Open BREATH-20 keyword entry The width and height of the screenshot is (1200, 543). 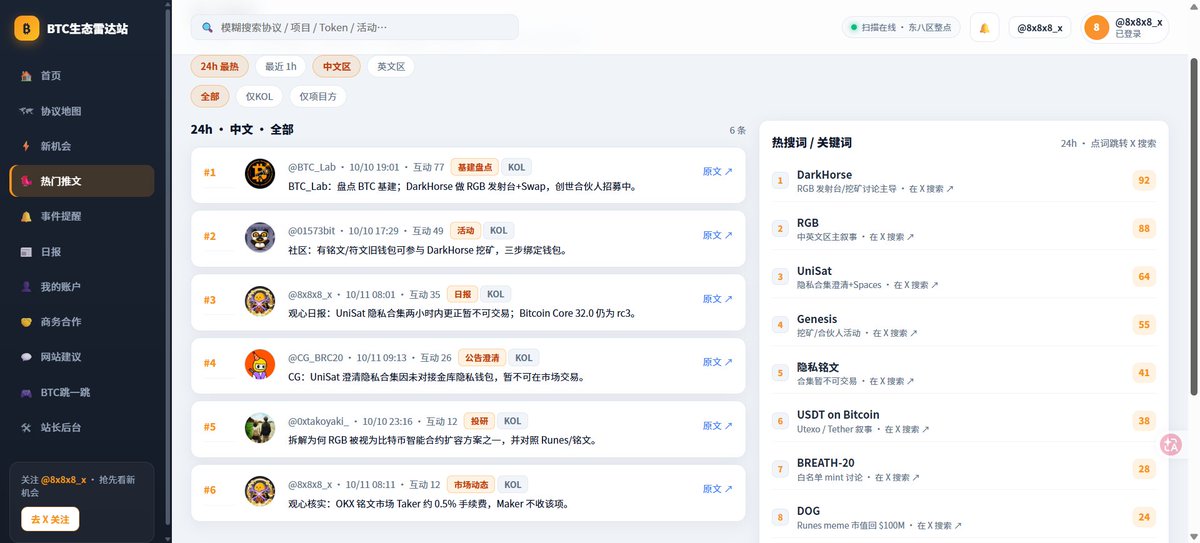(964, 469)
